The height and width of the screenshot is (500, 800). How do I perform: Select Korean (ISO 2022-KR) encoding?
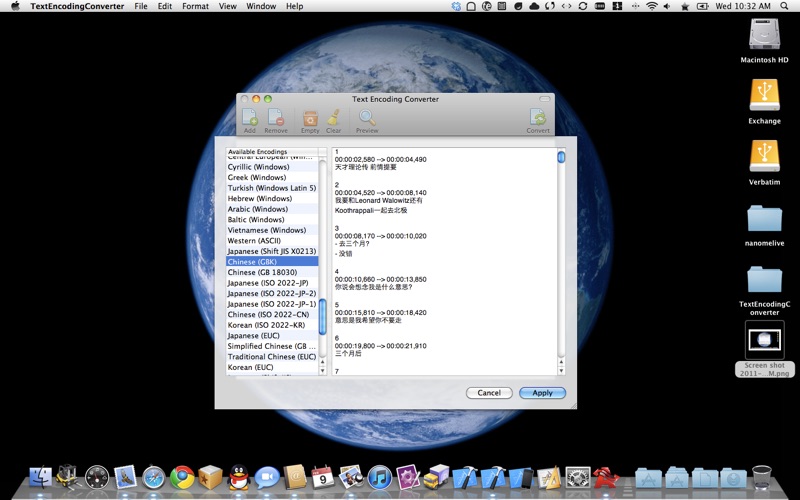click(x=272, y=325)
